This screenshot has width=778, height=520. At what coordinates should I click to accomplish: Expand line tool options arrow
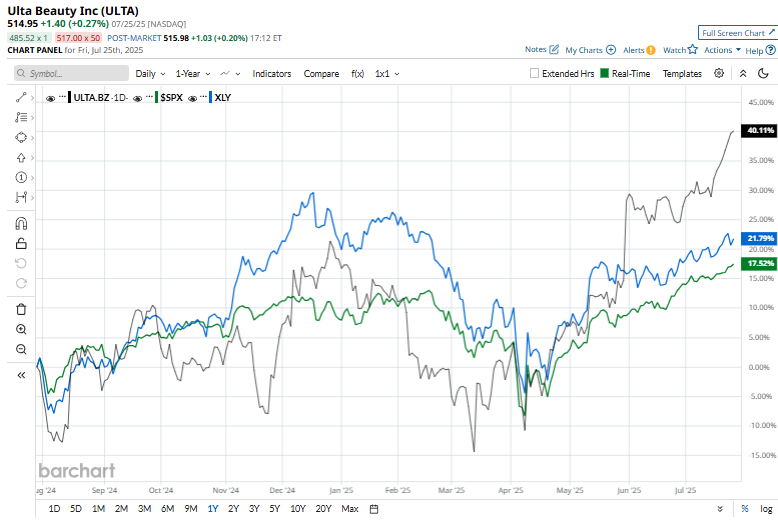(x=32, y=98)
